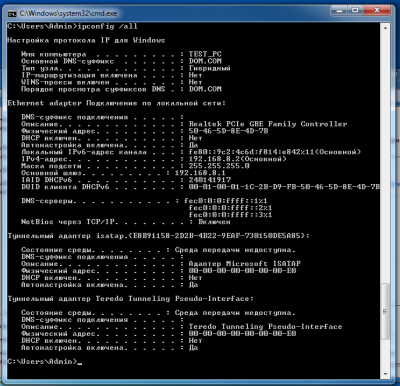Click the MAC address 50-46-5D-8E-4D-7B
Image resolution: width=400 pixels, height=386 pixels.
pyautogui.click(x=228, y=131)
